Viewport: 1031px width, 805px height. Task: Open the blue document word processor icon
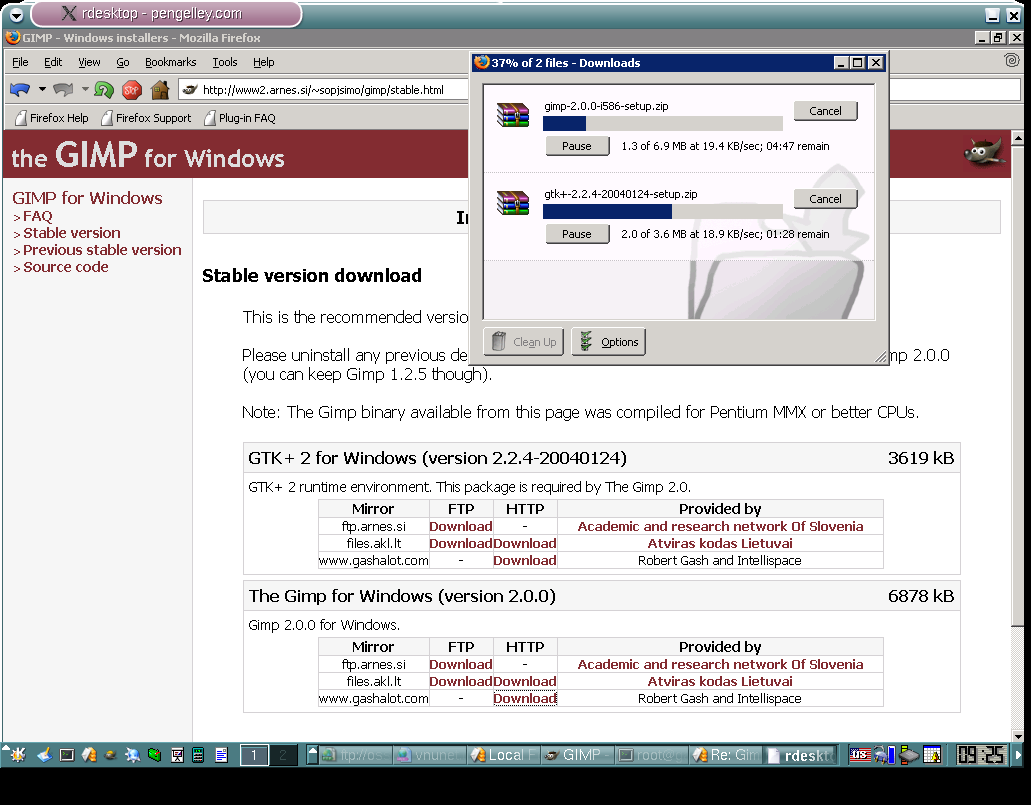[222, 755]
